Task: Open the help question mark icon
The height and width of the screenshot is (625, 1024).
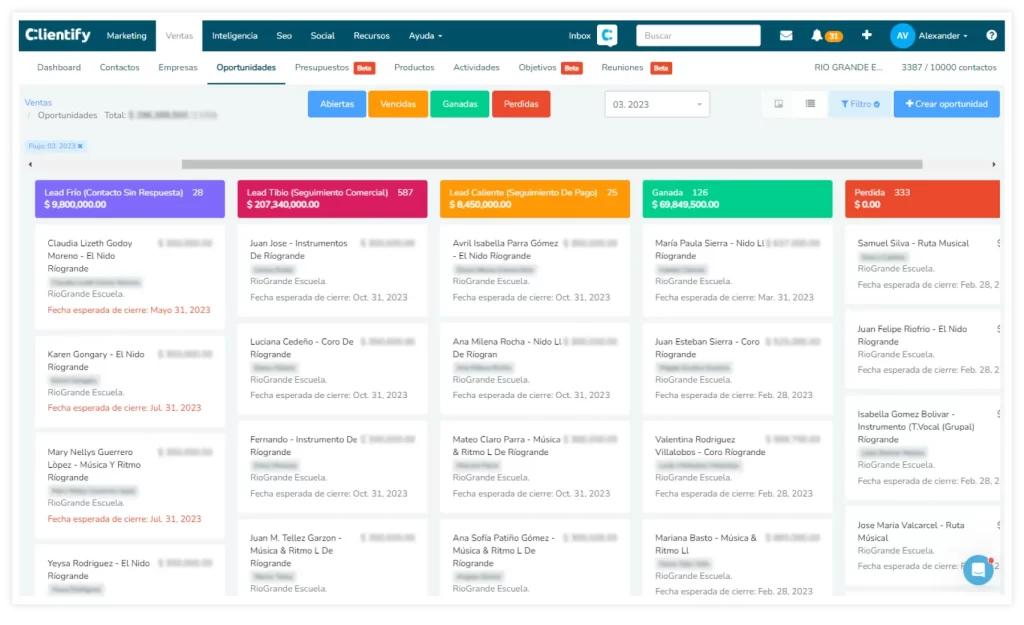Action: (x=991, y=36)
